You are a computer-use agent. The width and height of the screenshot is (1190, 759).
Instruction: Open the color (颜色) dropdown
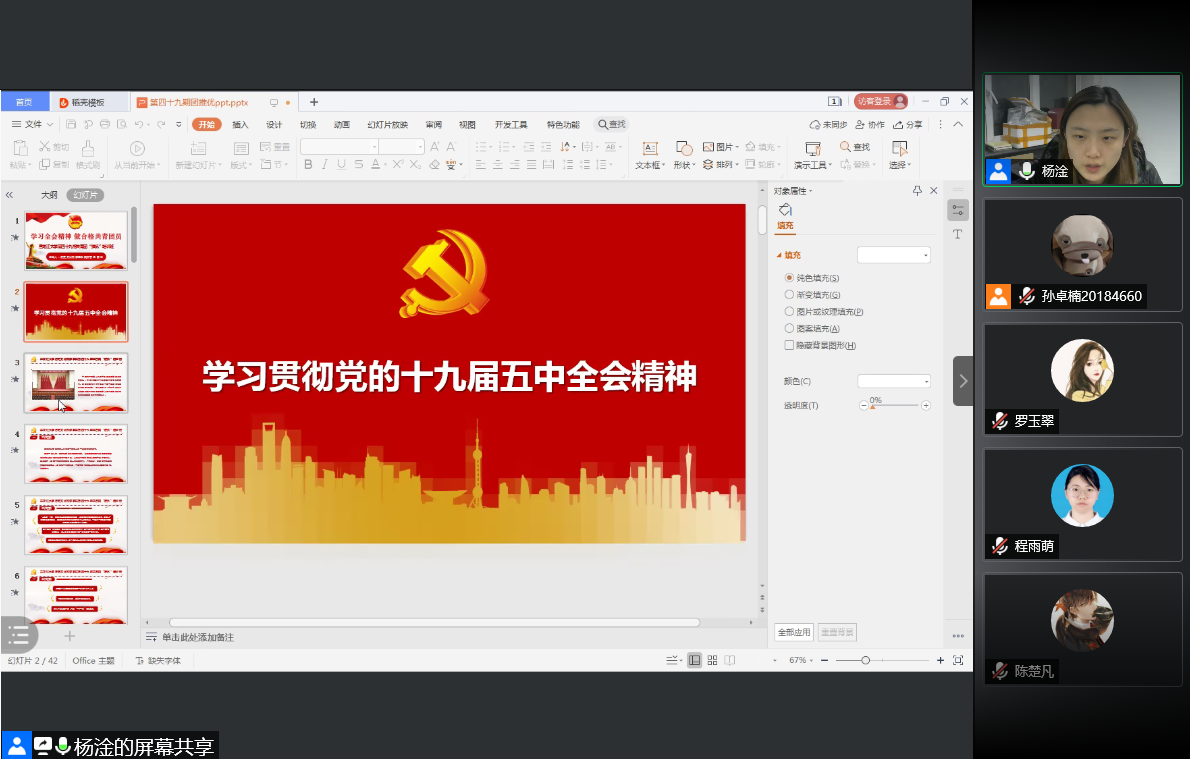(894, 381)
